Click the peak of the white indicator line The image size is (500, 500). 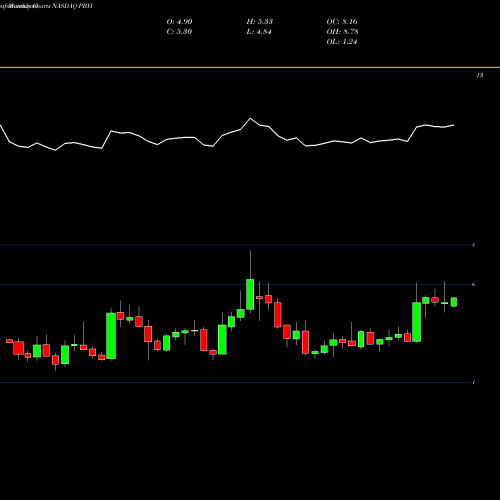pyautogui.click(x=250, y=118)
